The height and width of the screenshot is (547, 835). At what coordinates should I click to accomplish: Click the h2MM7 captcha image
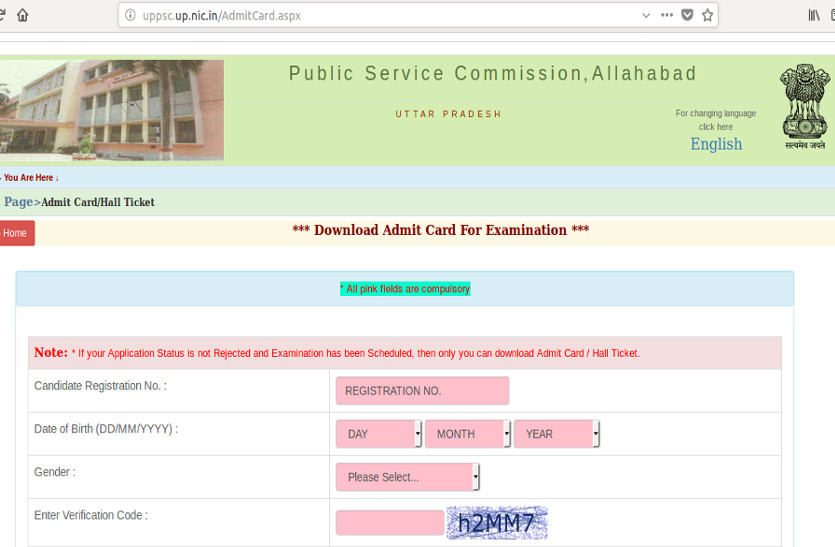[497, 523]
